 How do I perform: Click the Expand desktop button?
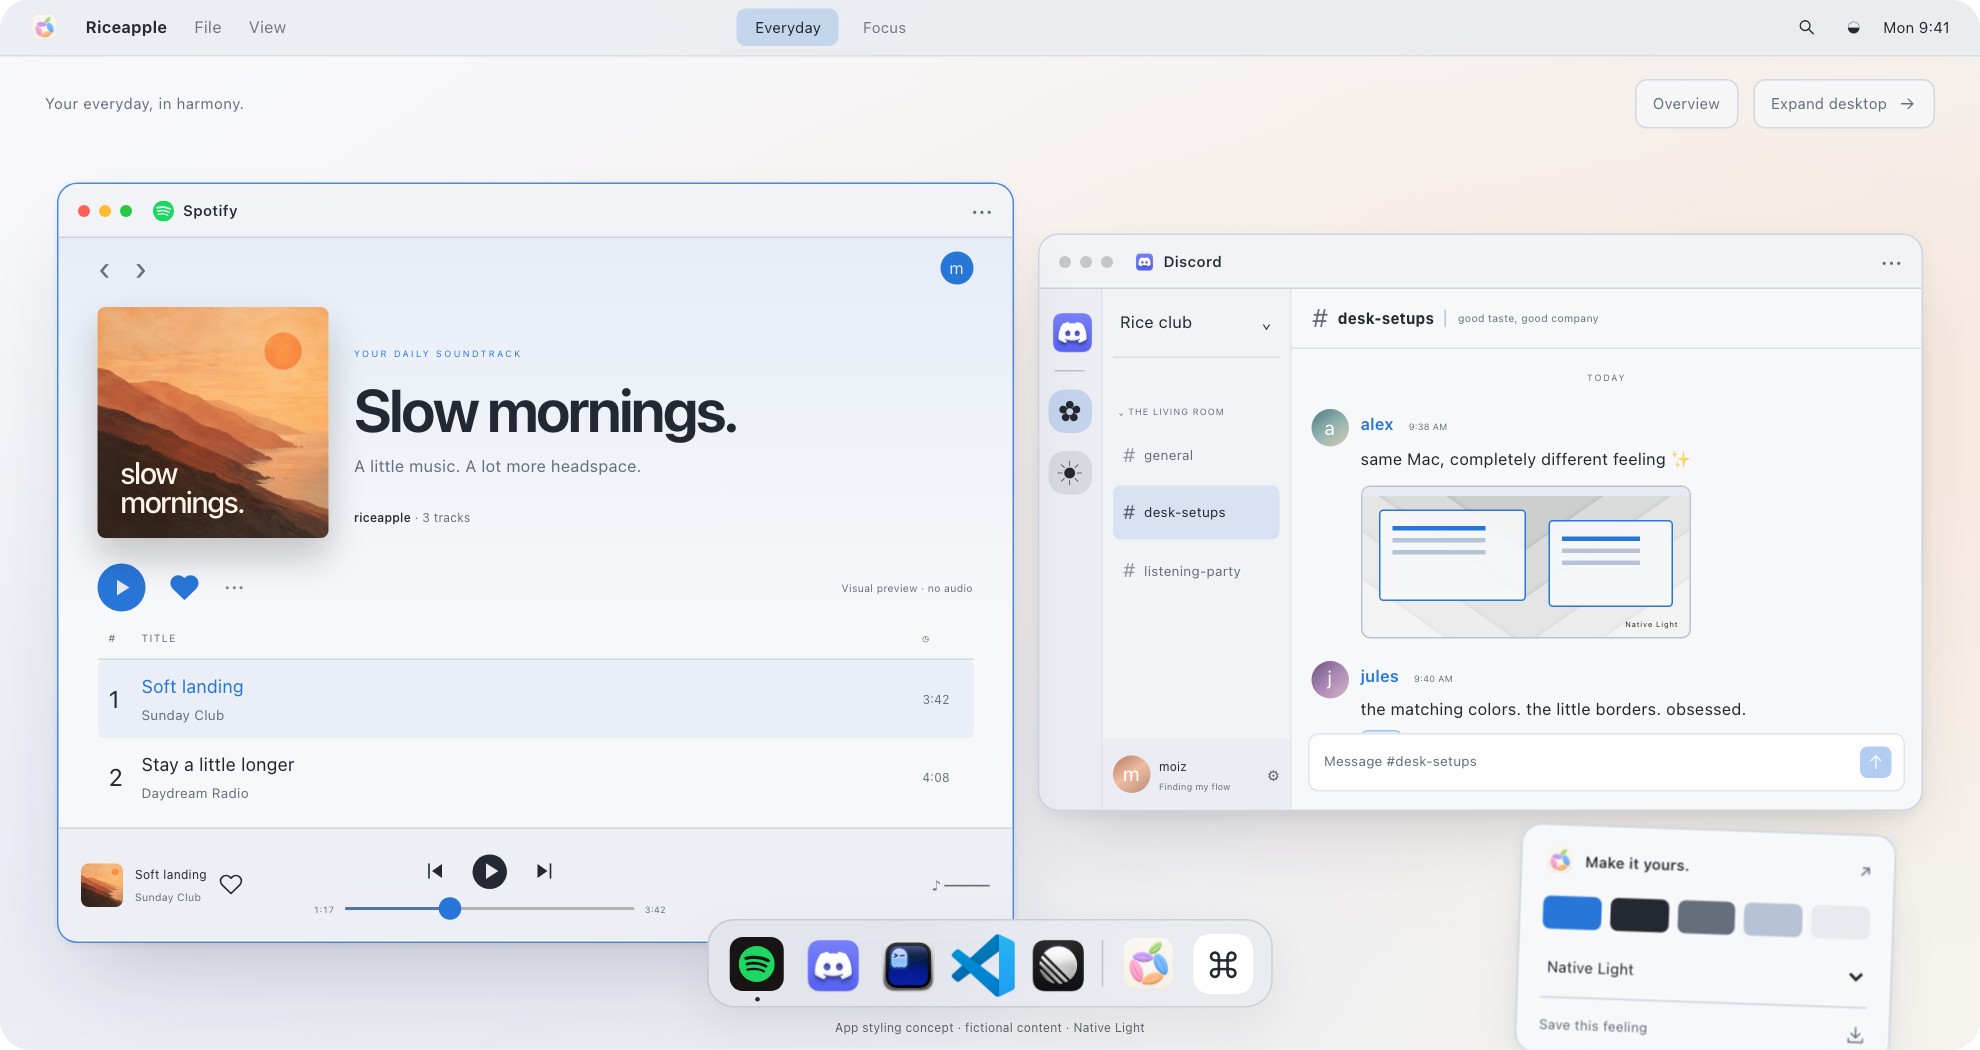pos(1843,104)
